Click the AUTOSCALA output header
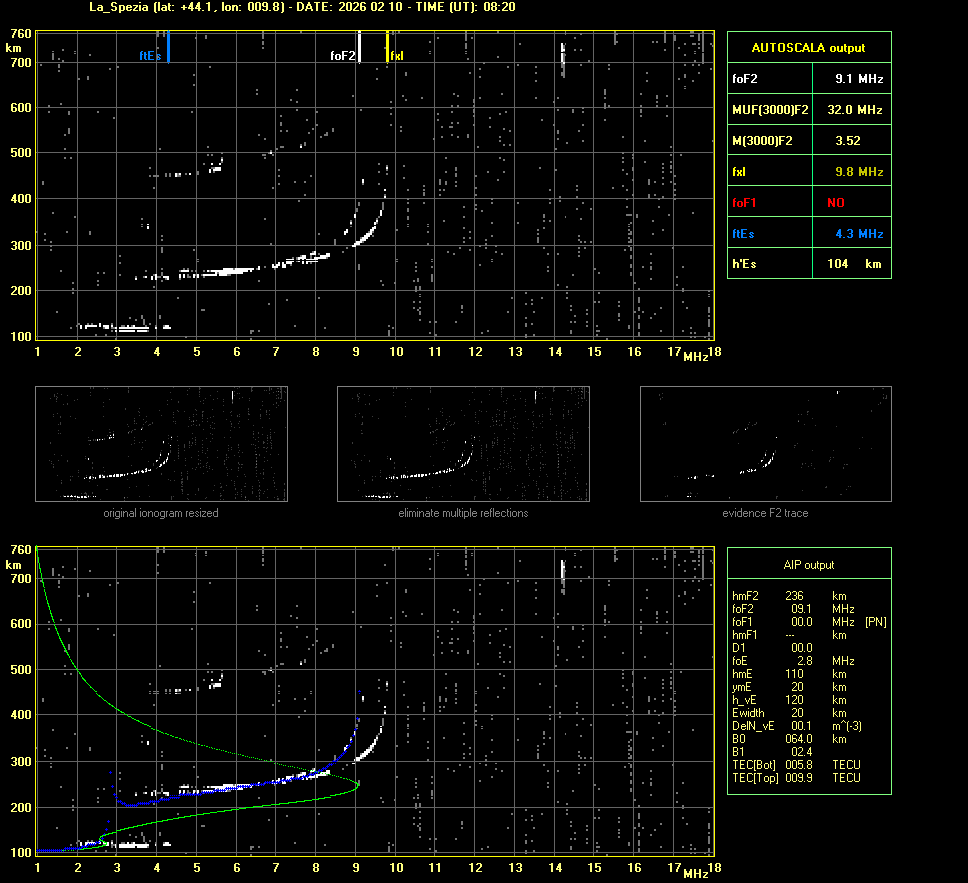968x883 pixels. [808, 47]
